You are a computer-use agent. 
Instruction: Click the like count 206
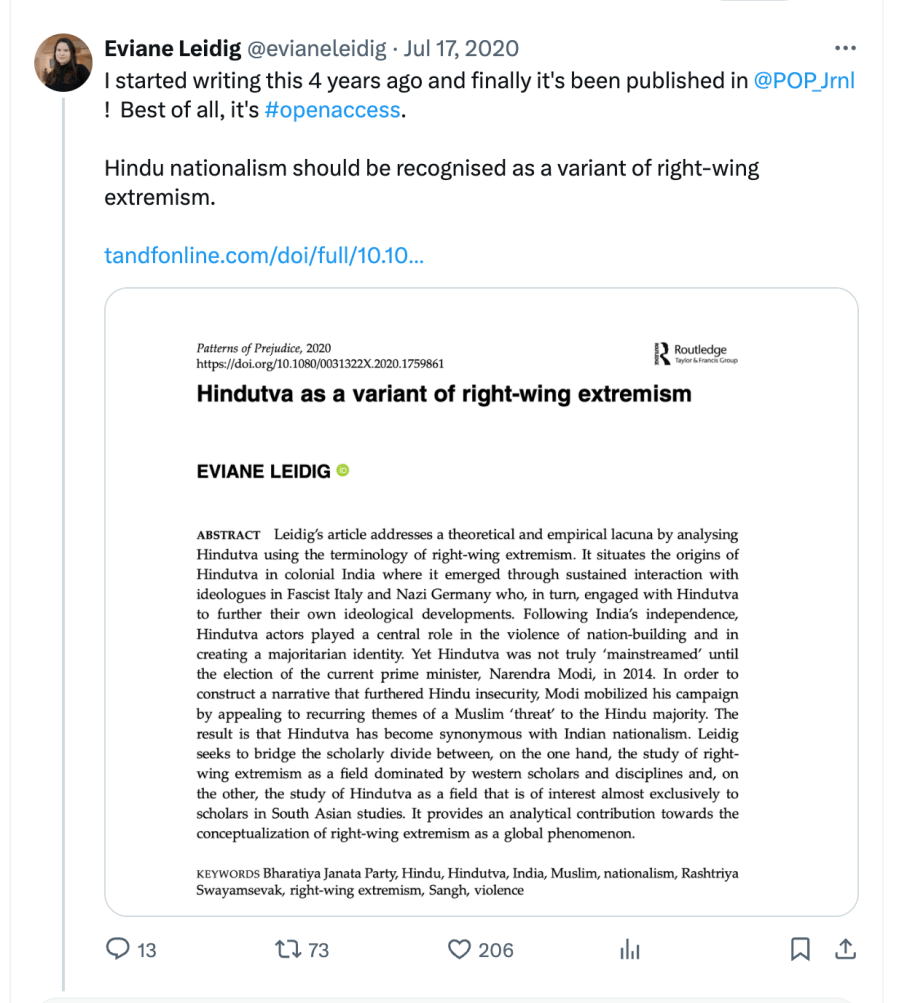tap(495, 950)
